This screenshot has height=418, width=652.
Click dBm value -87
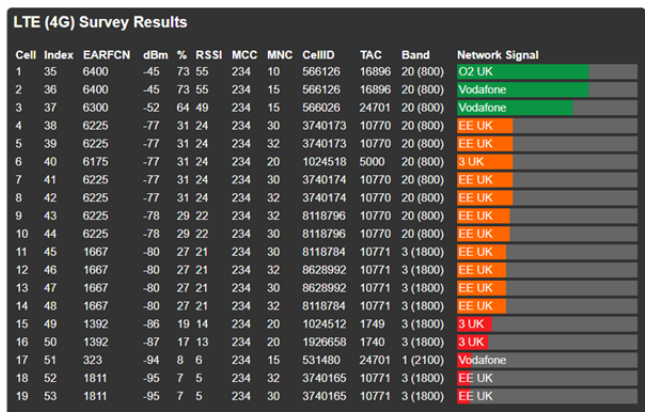pyautogui.click(x=151, y=342)
